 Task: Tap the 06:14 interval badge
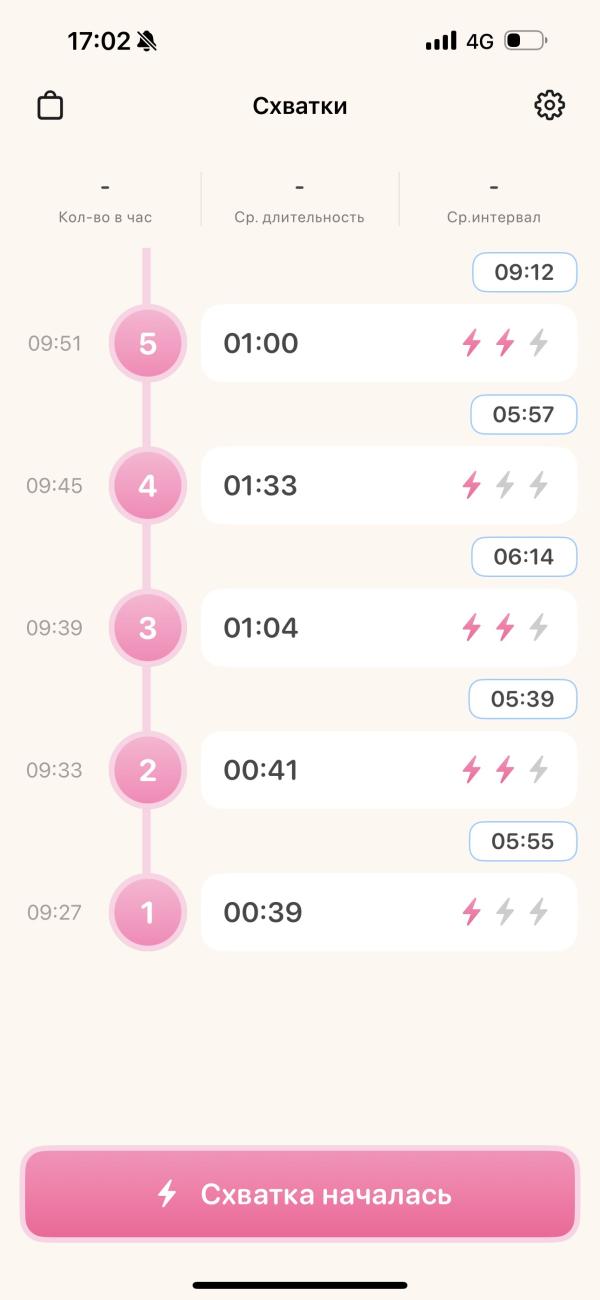(524, 557)
